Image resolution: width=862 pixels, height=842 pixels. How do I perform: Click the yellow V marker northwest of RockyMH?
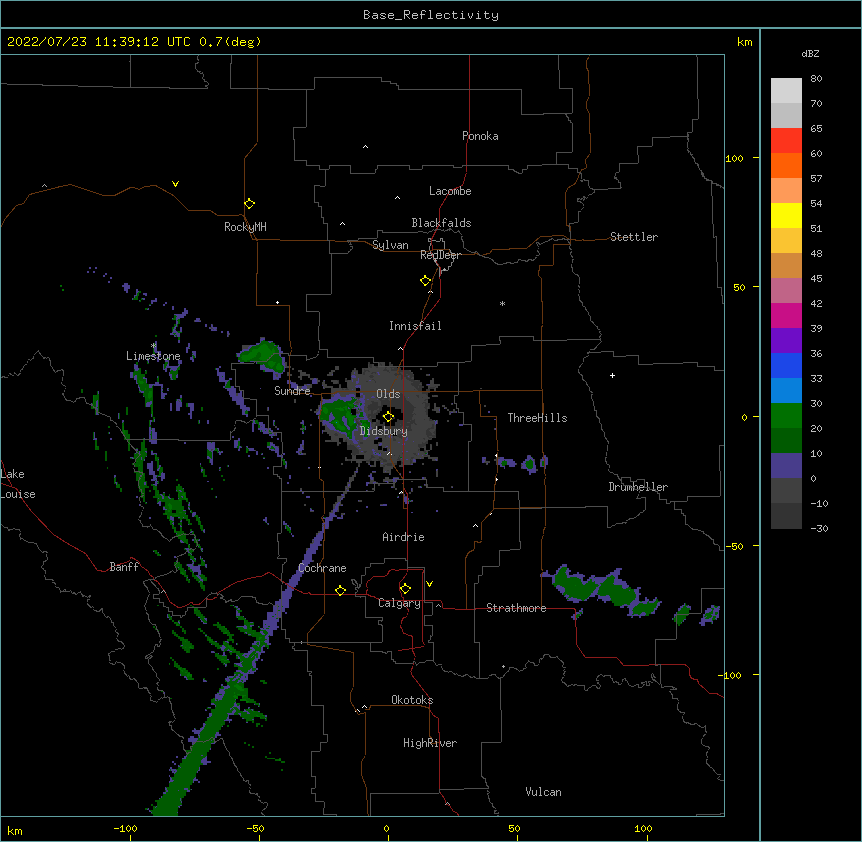tap(175, 184)
